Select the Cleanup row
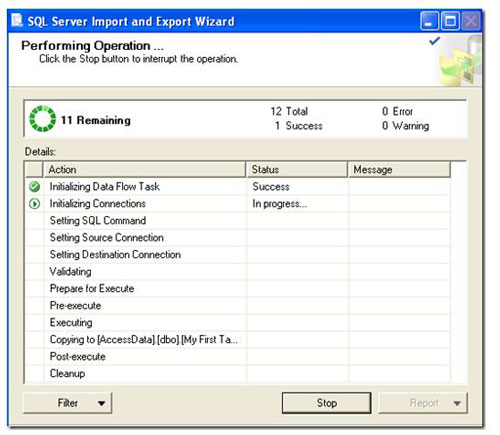500x435 pixels. pos(238,373)
